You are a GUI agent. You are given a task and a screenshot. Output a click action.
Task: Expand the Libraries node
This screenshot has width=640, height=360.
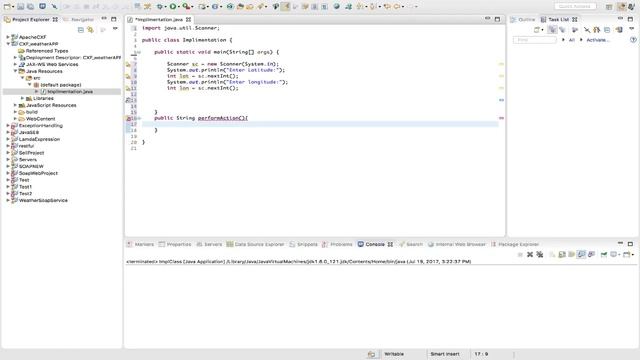point(22,98)
